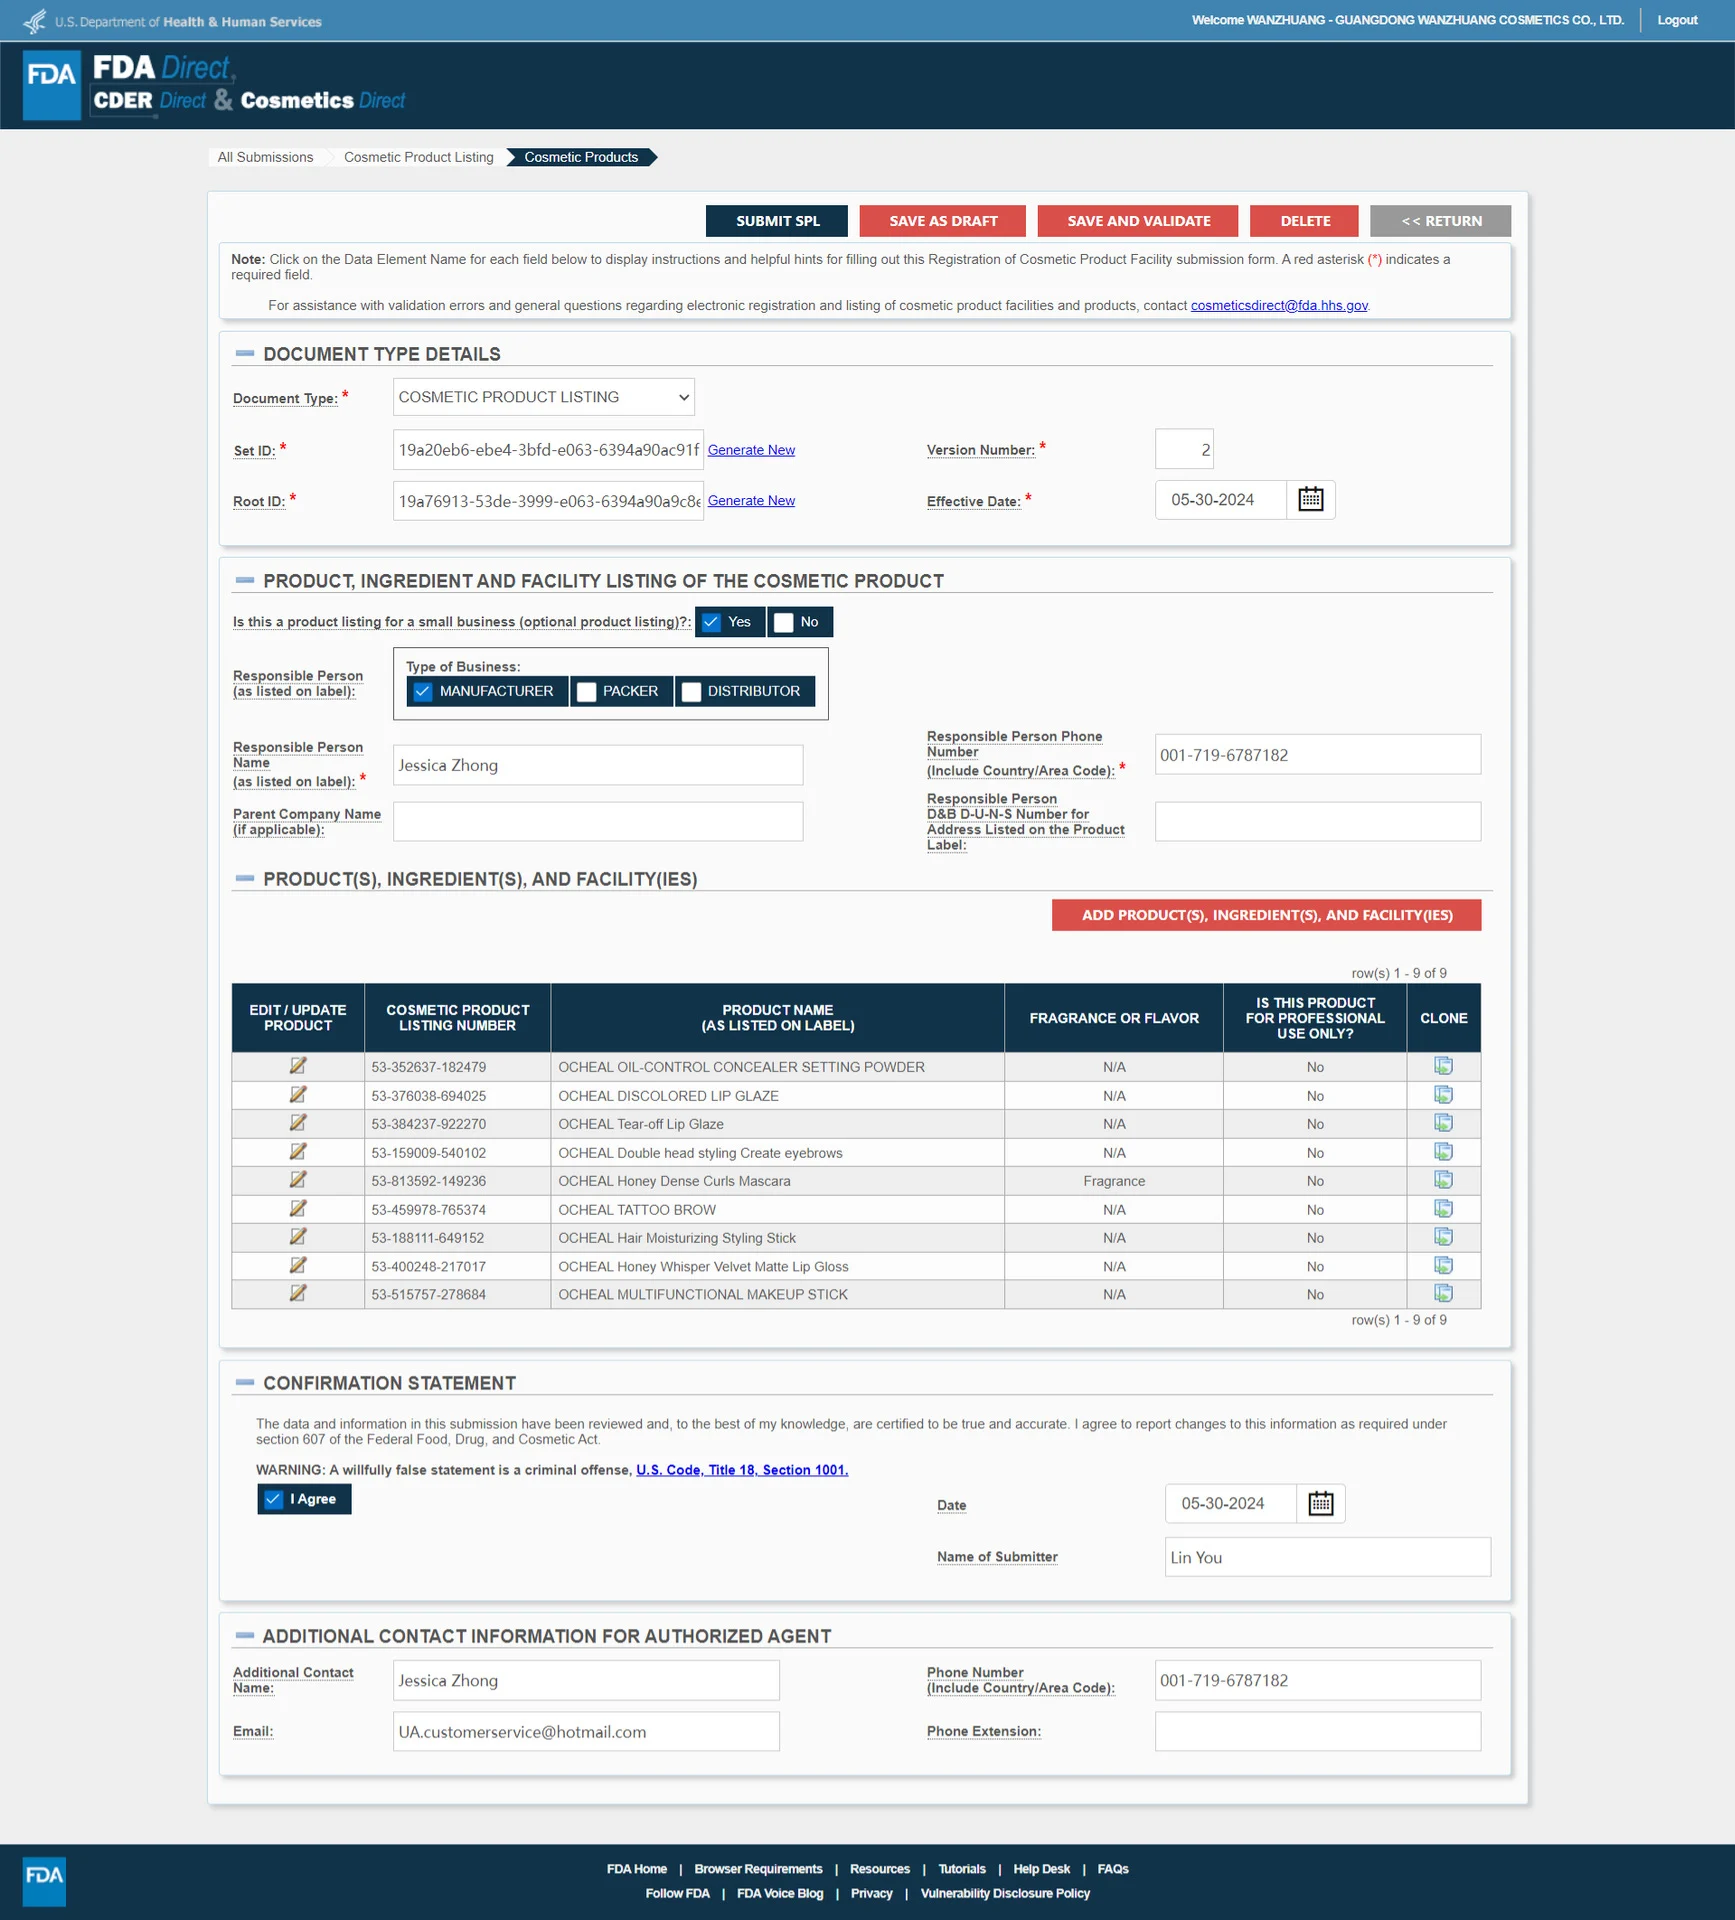This screenshot has width=1735, height=1920.
Task: Open the Tutorials footer link
Action: (x=962, y=1869)
